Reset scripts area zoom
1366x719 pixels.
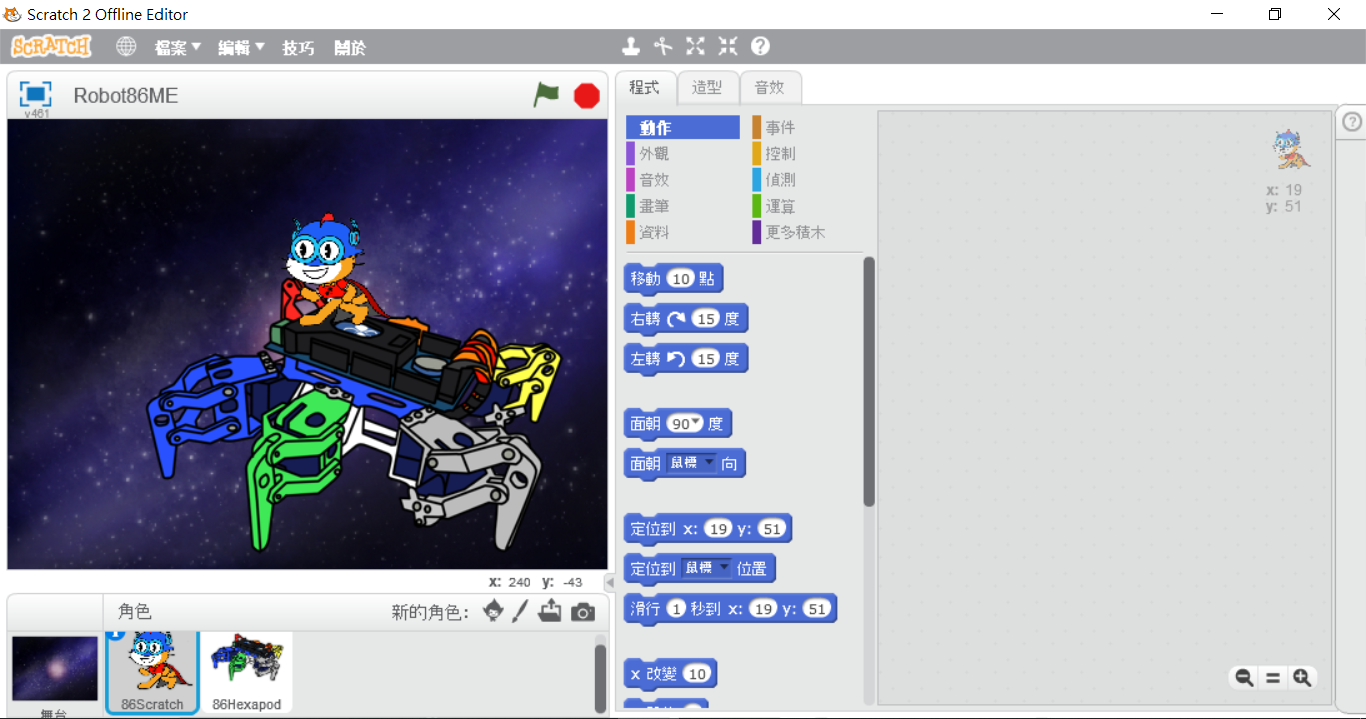point(1273,677)
